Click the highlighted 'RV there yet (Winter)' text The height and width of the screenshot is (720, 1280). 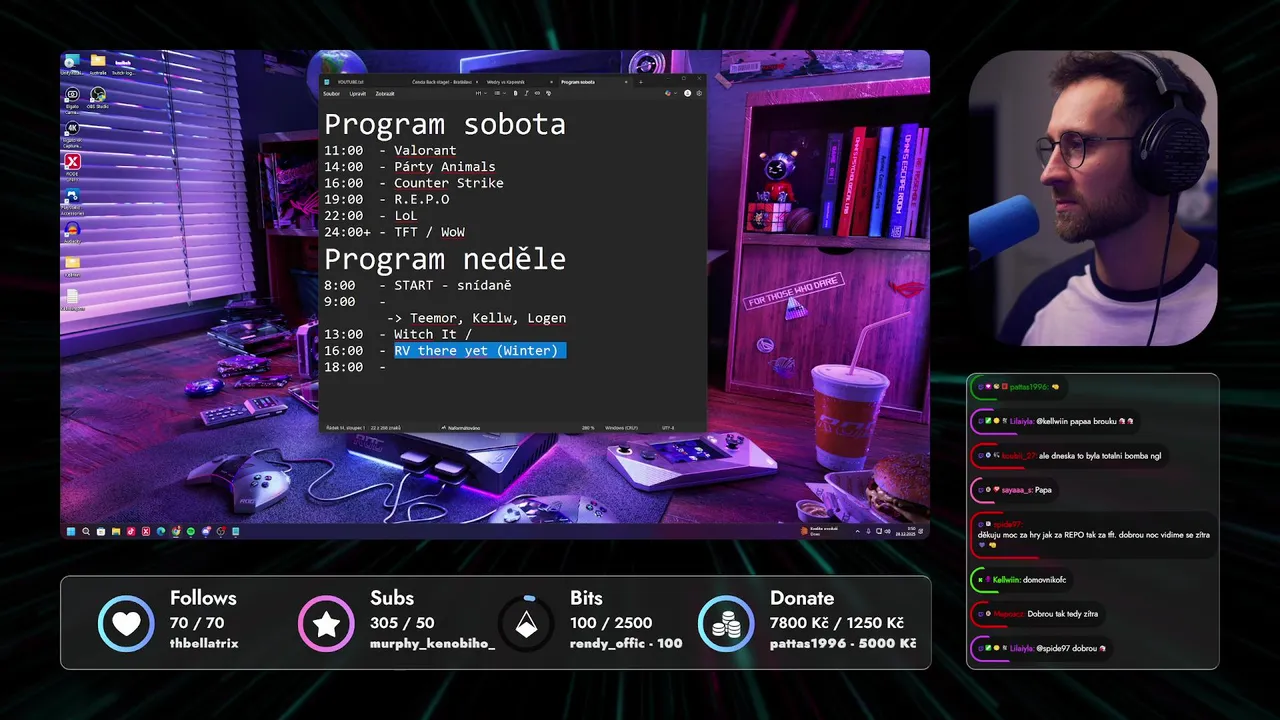click(480, 350)
